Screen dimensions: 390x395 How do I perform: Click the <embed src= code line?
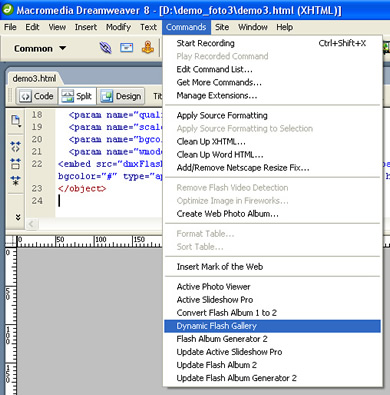pyautogui.click(x=110, y=164)
